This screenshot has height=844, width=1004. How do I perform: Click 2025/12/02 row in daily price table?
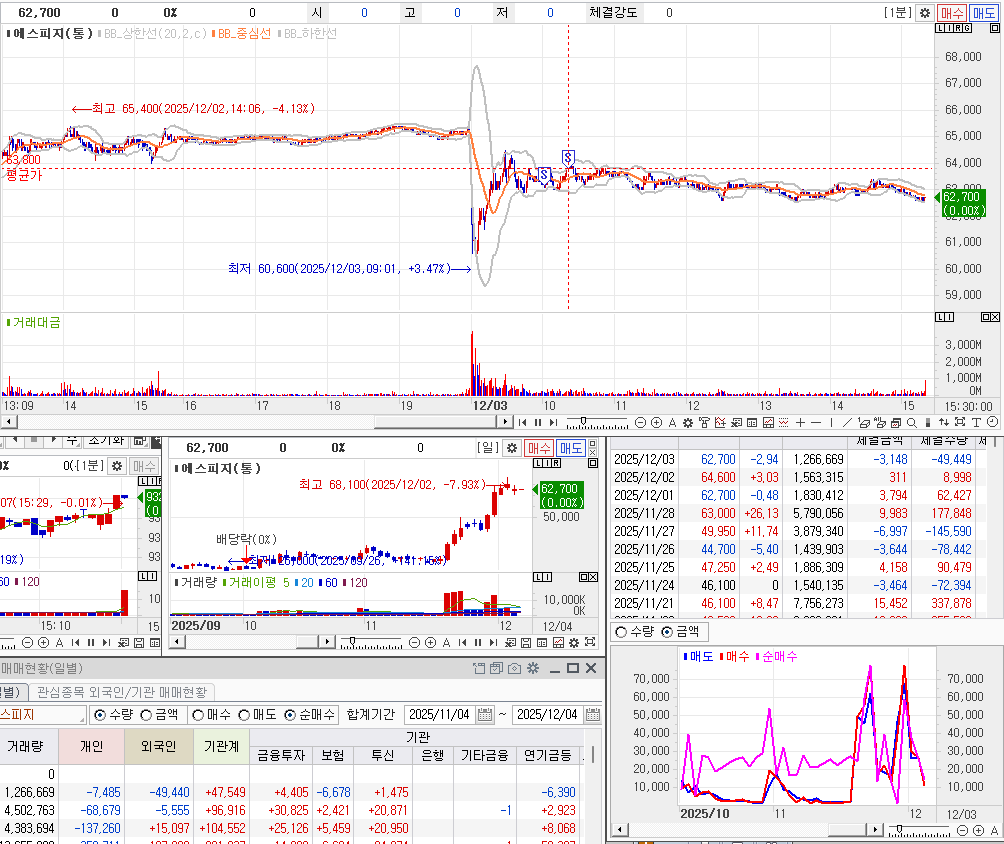(x=800, y=478)
